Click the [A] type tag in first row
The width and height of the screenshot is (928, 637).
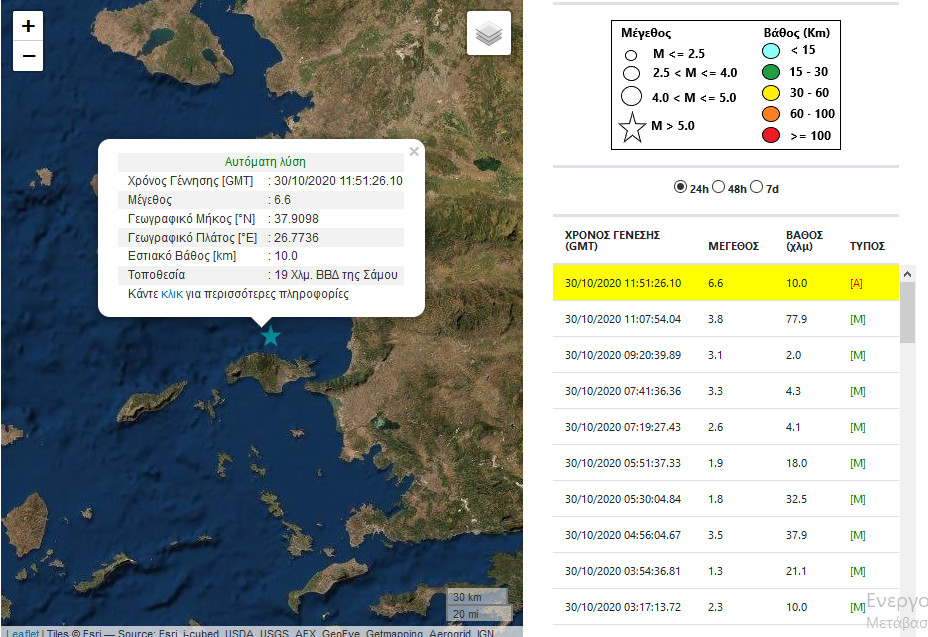tap(856, 283)
